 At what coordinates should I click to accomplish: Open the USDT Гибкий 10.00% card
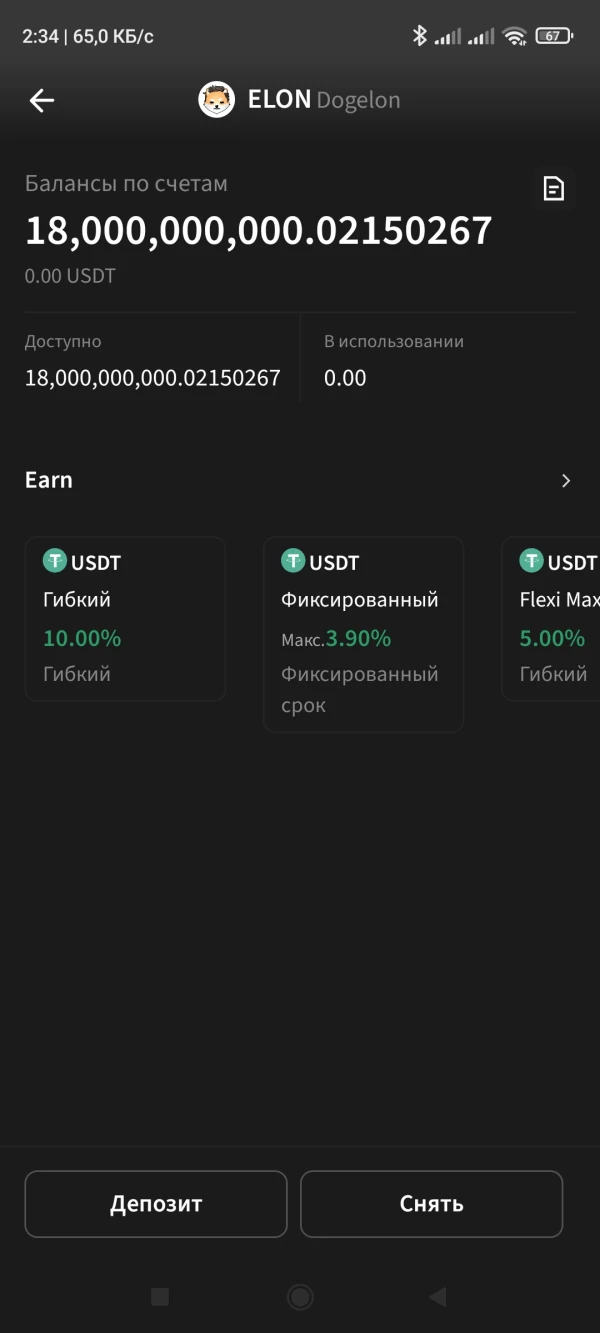point(125,619)
